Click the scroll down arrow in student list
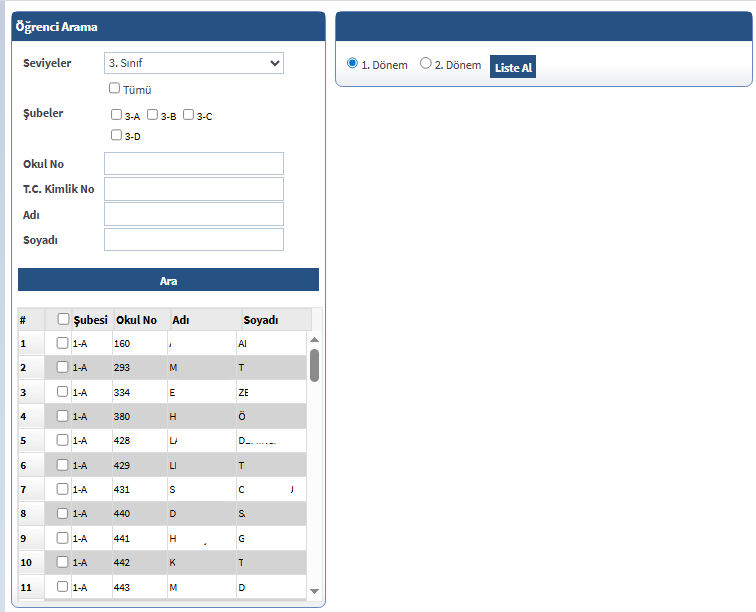Image resolution: width=756 pixels, height=612 pixels. click(x=314, y=591)
